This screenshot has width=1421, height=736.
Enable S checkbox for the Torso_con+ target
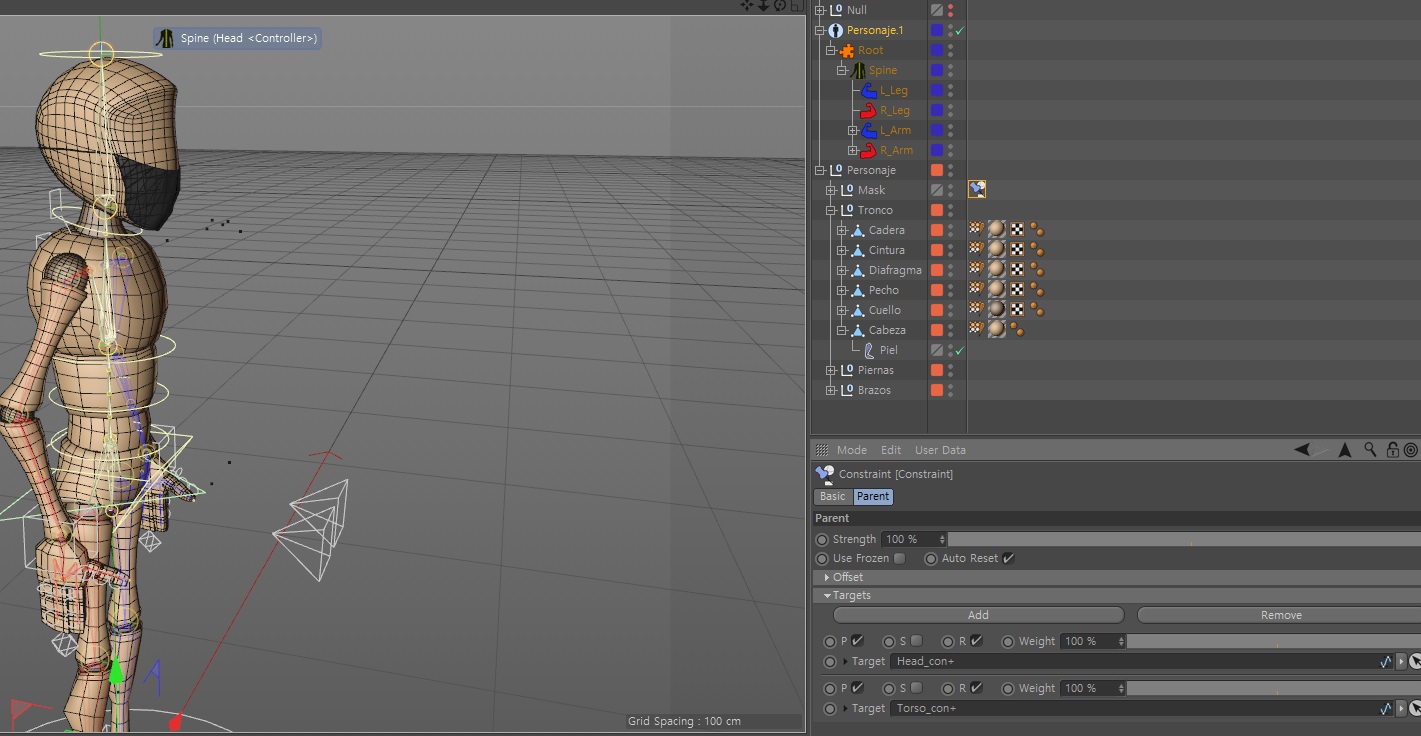pyautogui.click(x=916, y=688)
